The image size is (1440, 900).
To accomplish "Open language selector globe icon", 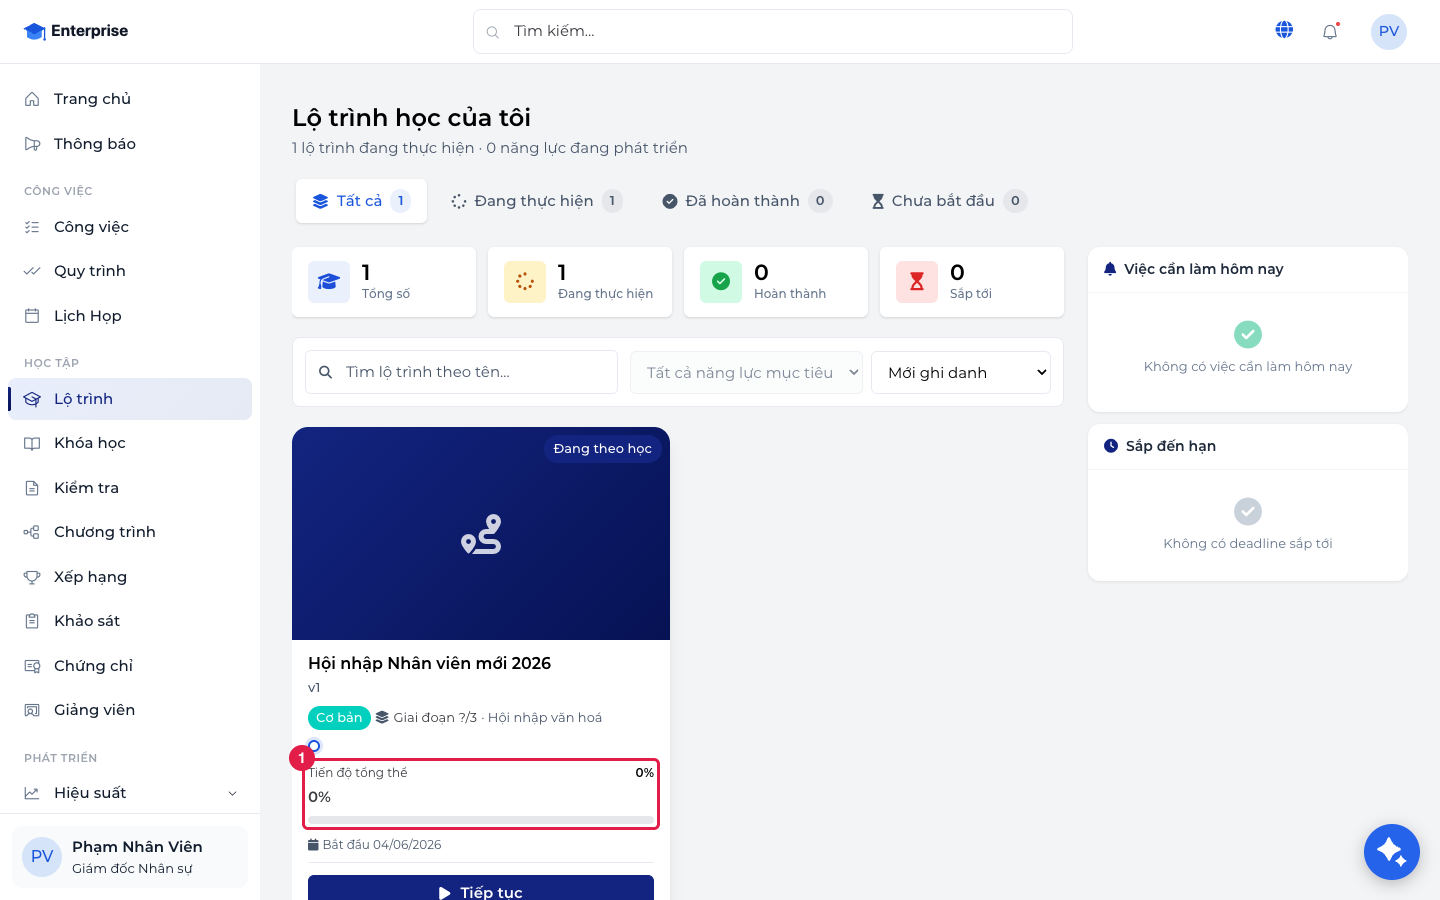I will pyautogui.click(x=1284, y=31).
